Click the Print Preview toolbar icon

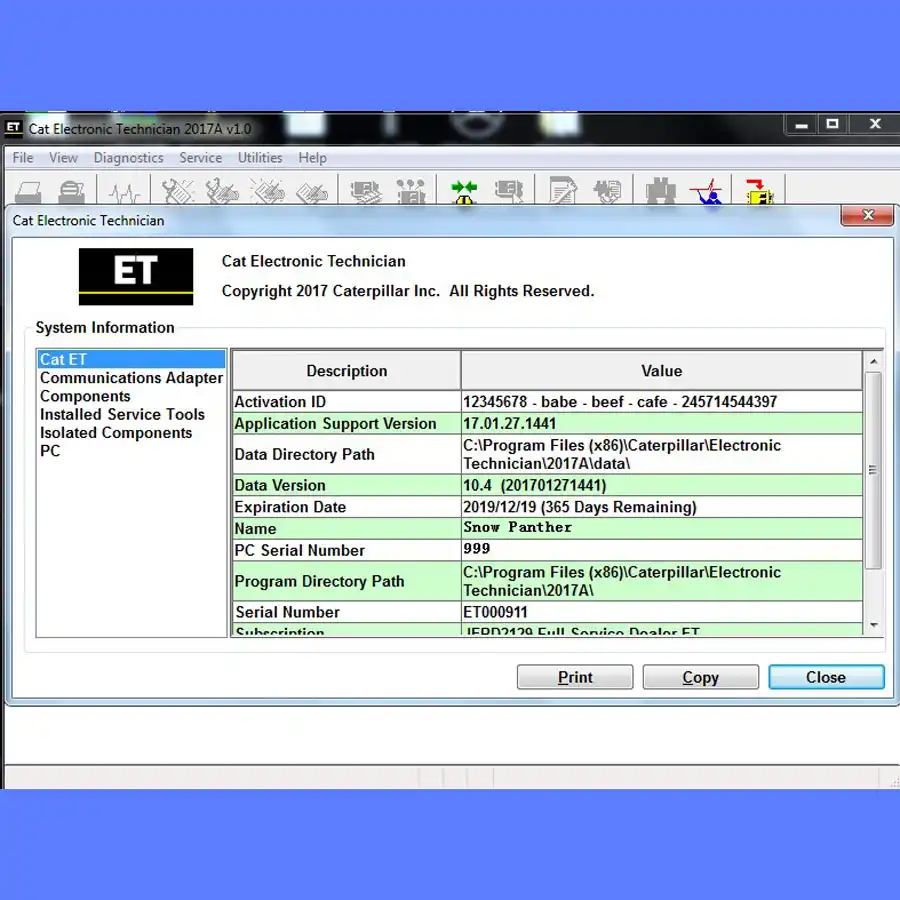[72, 192]
